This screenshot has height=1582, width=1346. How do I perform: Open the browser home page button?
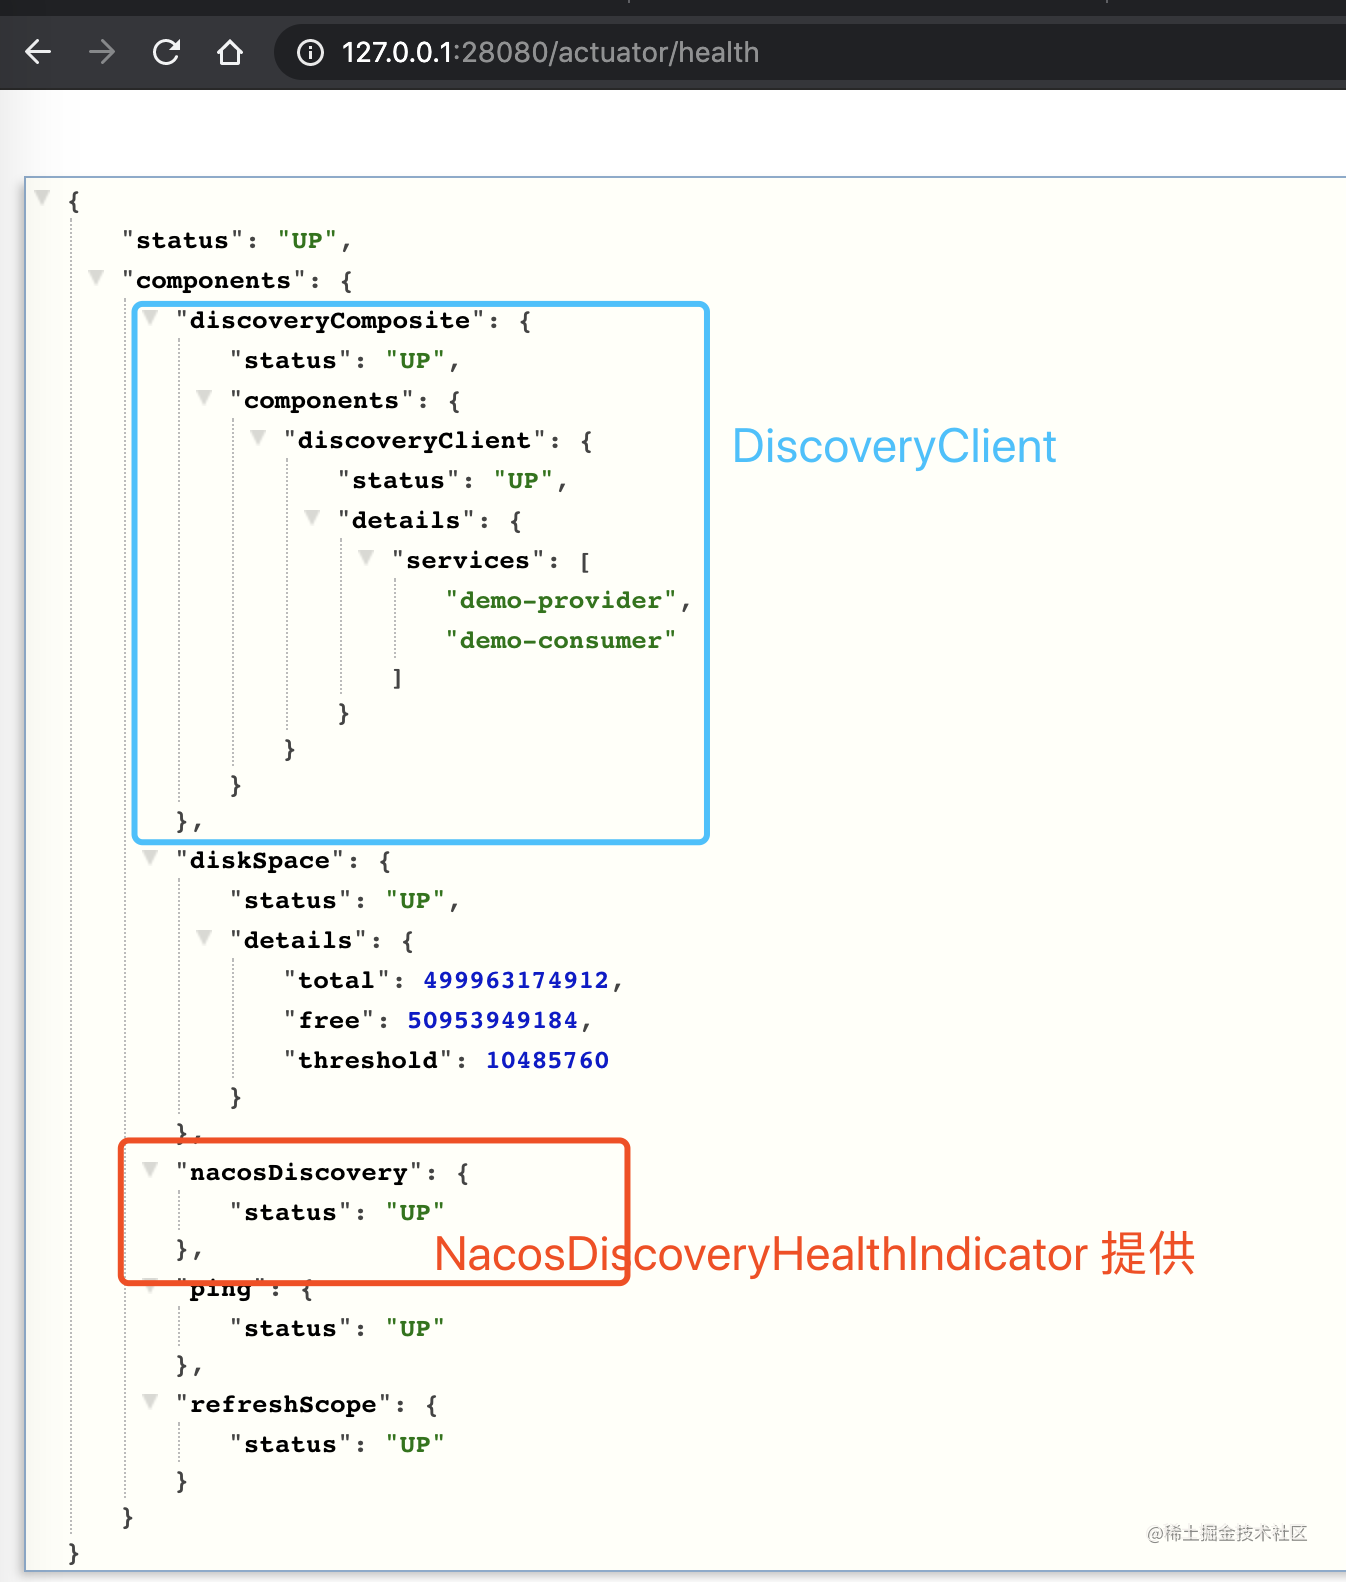pos(230,52)
